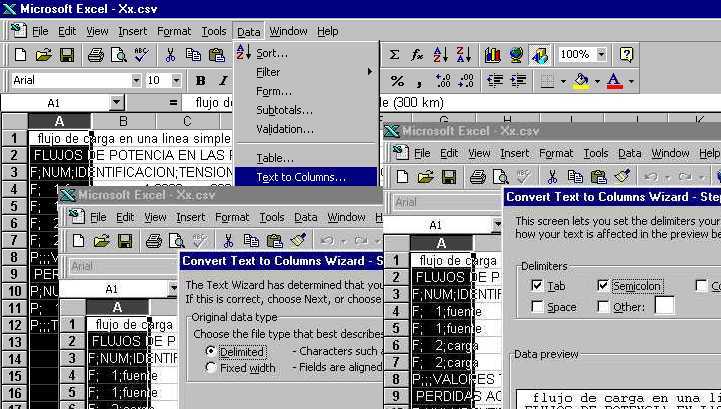The image size is (721, 409).
Task: Sort Ascending A-Z icon
Action: pos(441,55)
